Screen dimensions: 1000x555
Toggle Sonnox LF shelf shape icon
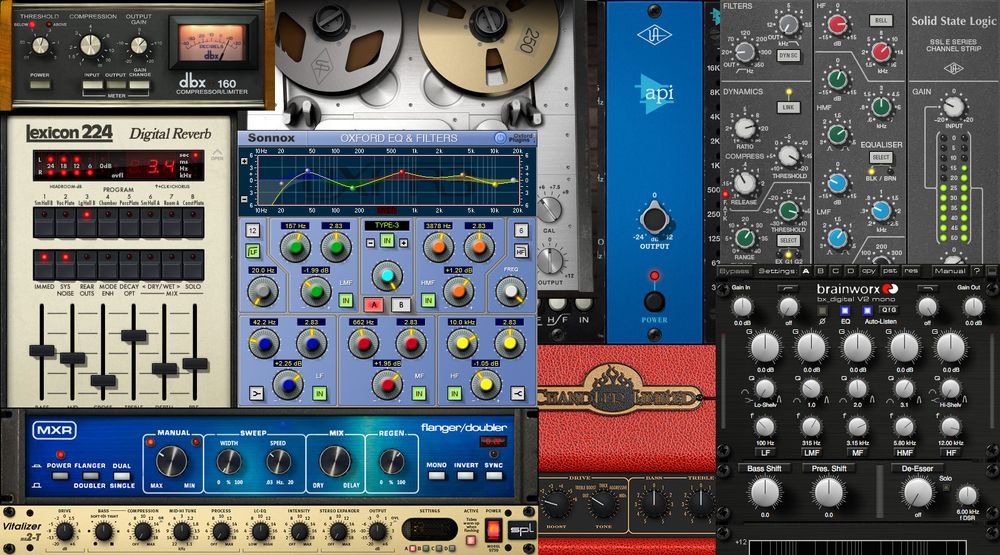pyautogui.click(x=256, y=394)
